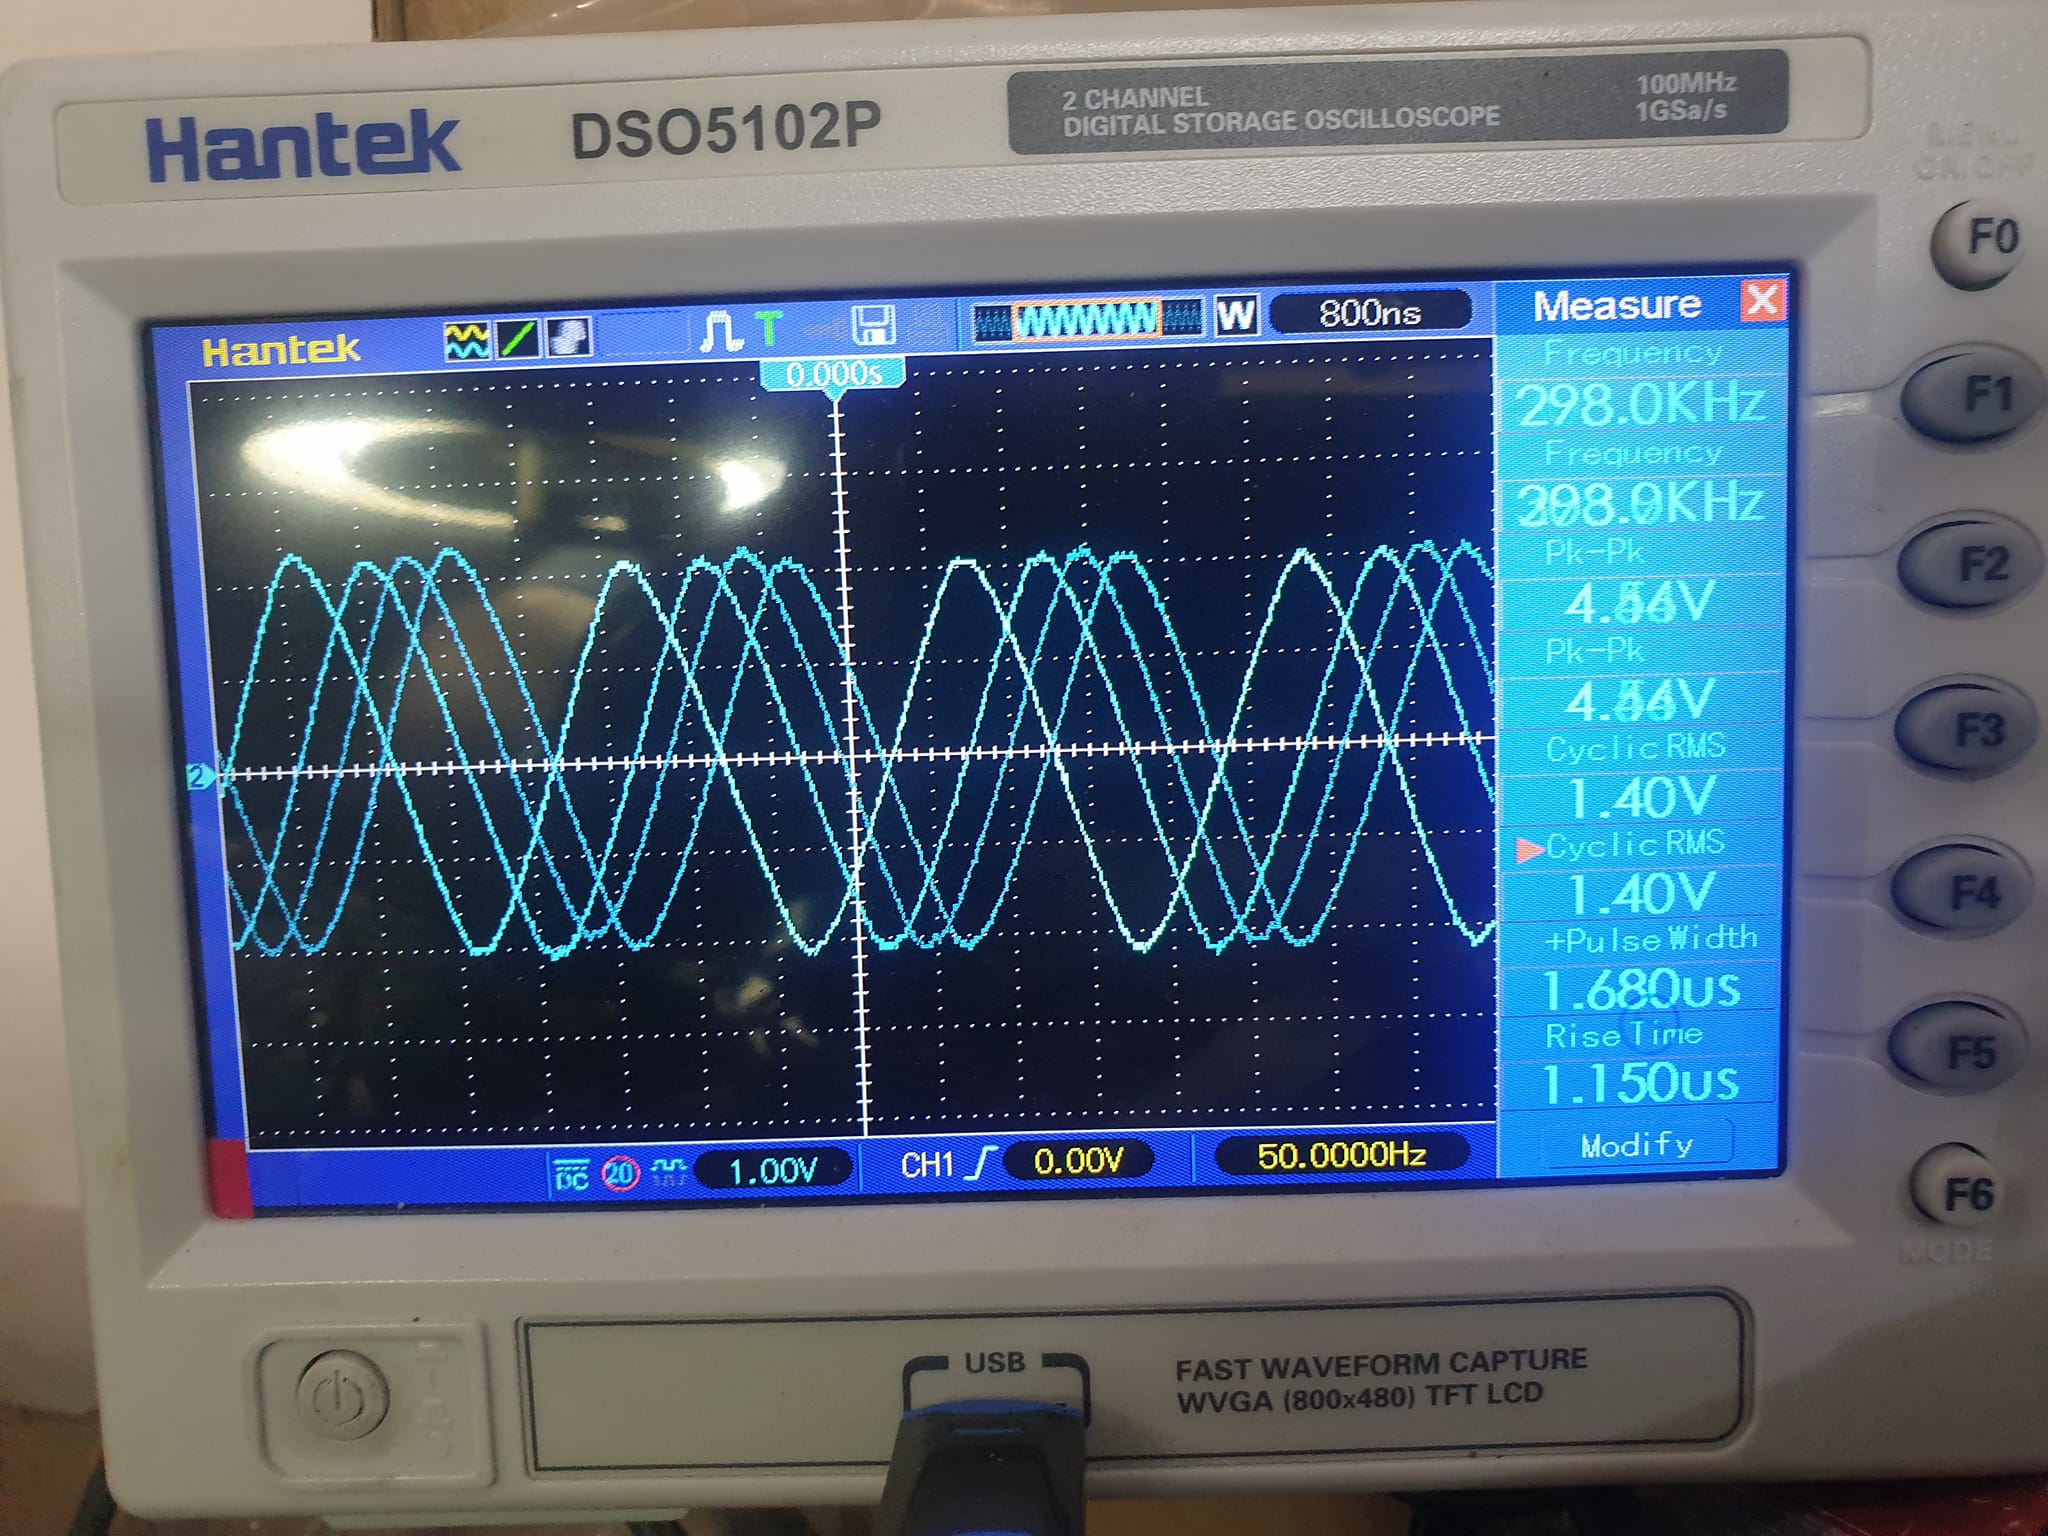The height and width of the screenshot is (1536, 2048).
Task: Select the +Pulse Width 1.680us measurement
Action: 1640,969
